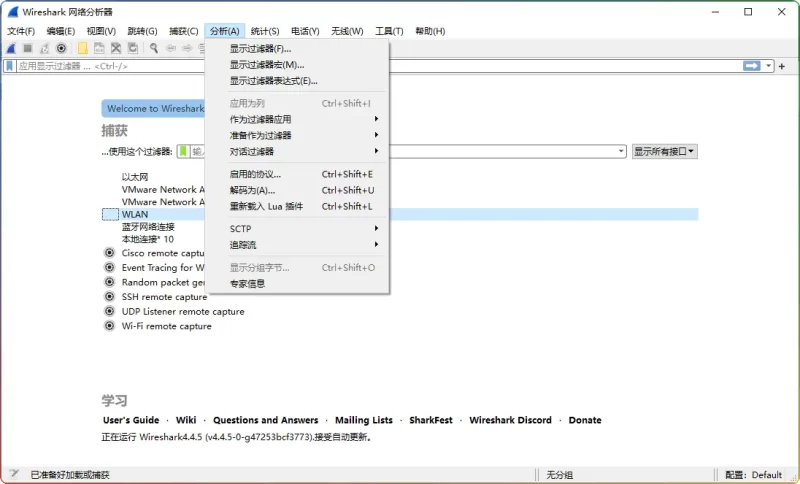The width and height of the screenshot is (800, 484).
Task: Open the Questions and Answers link
Action: 265,420
